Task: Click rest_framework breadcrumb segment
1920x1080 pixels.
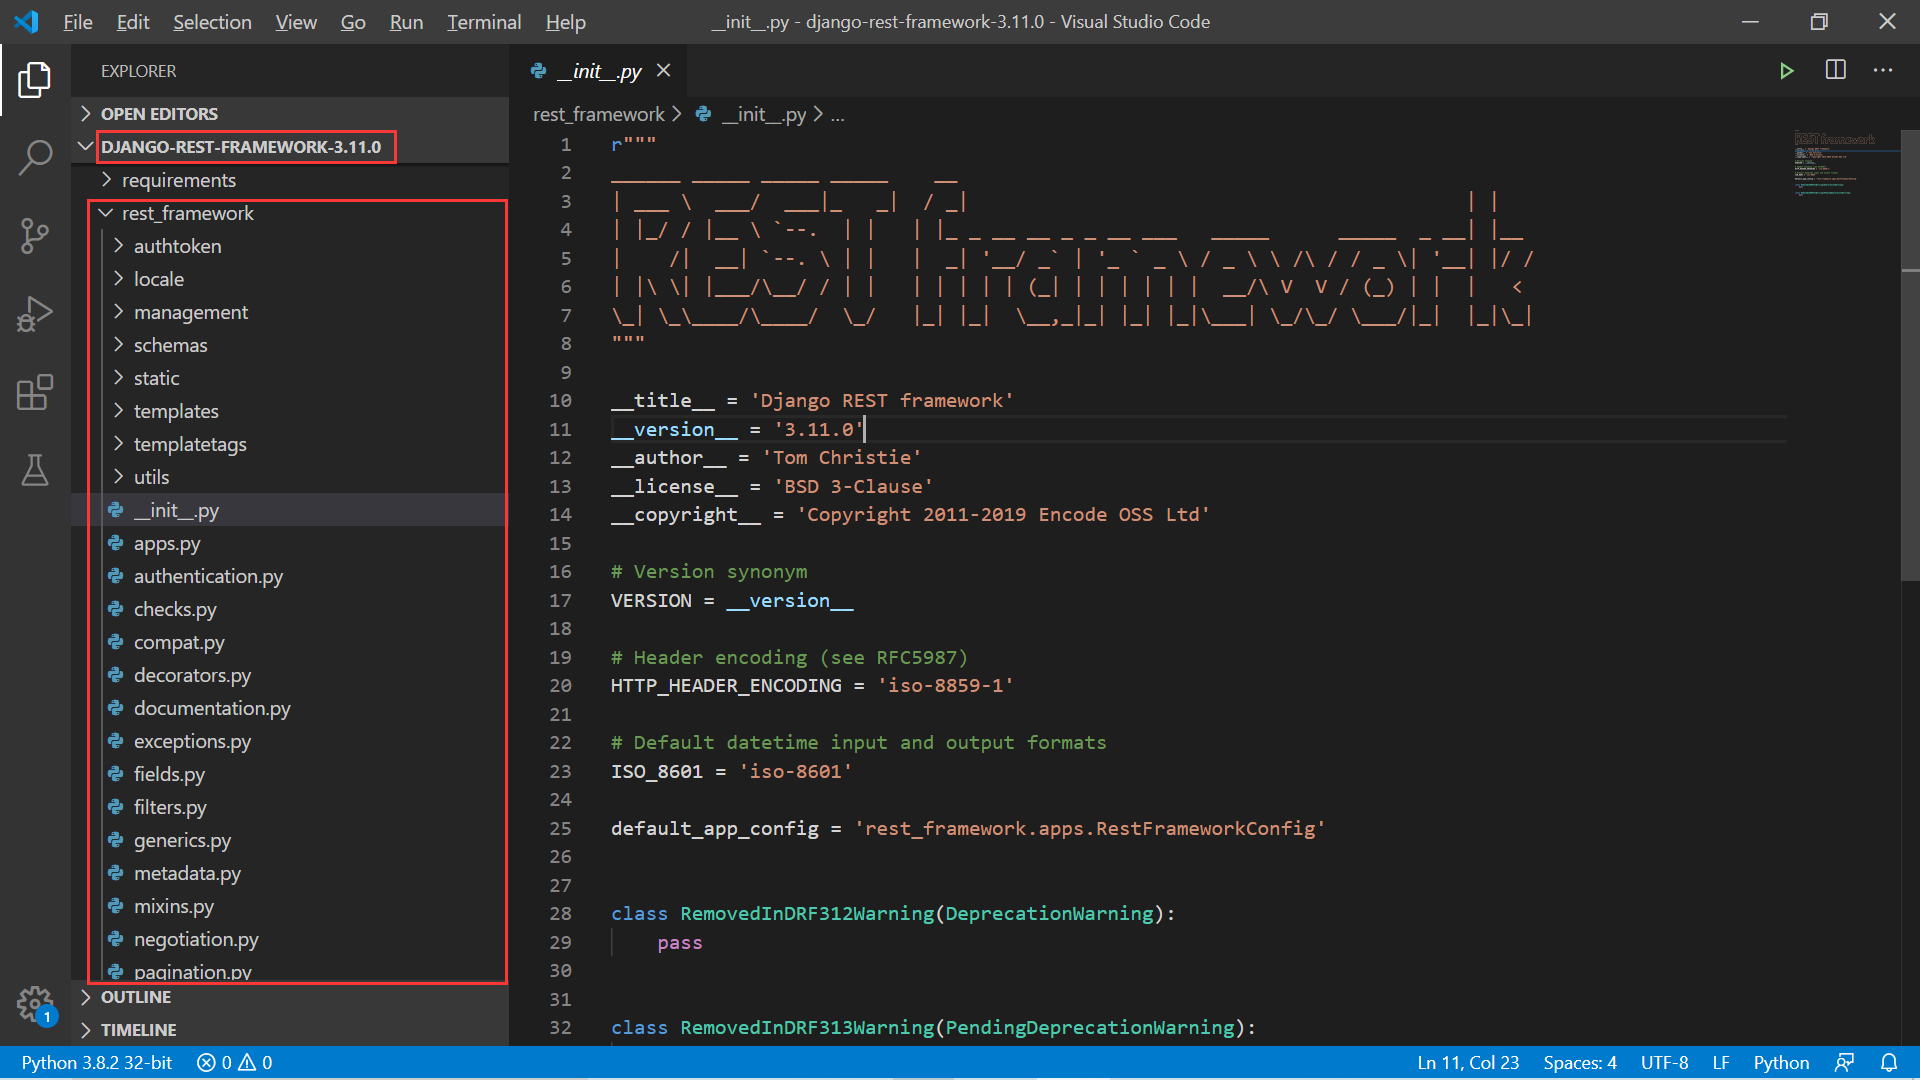Action: point(598,115)
